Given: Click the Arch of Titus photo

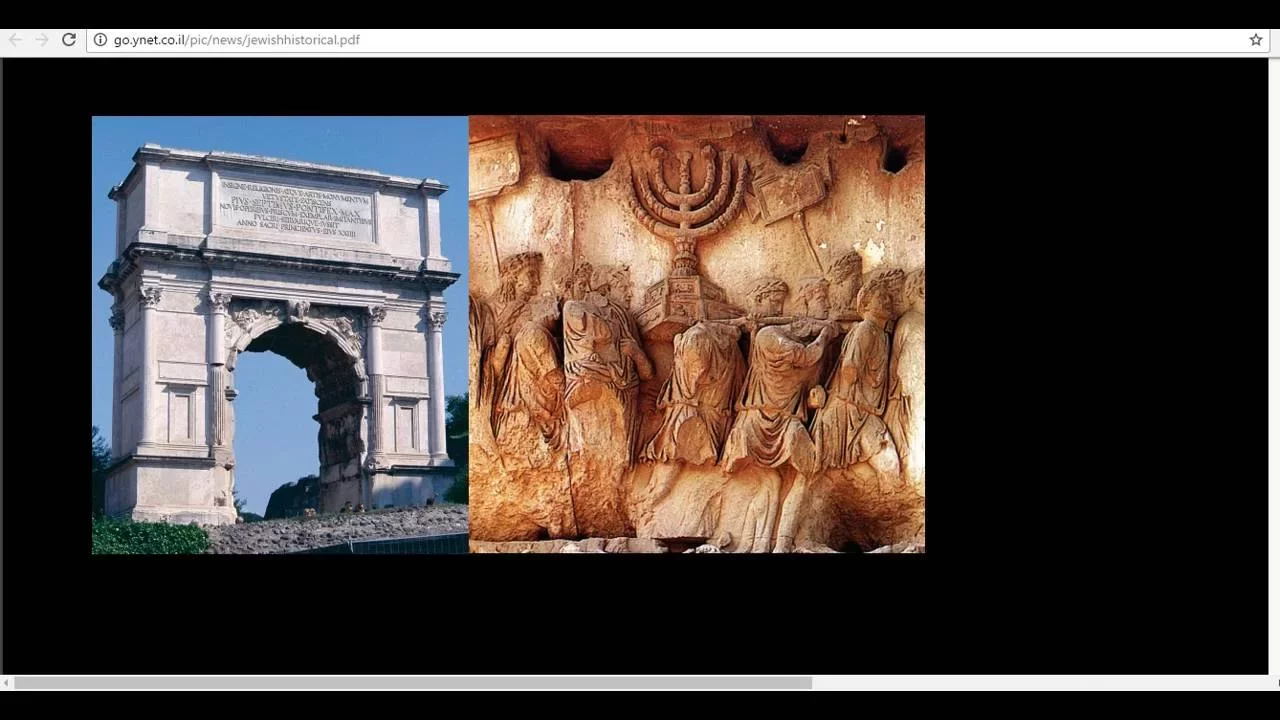Looking at the screenshot, I should pos(280,335).
